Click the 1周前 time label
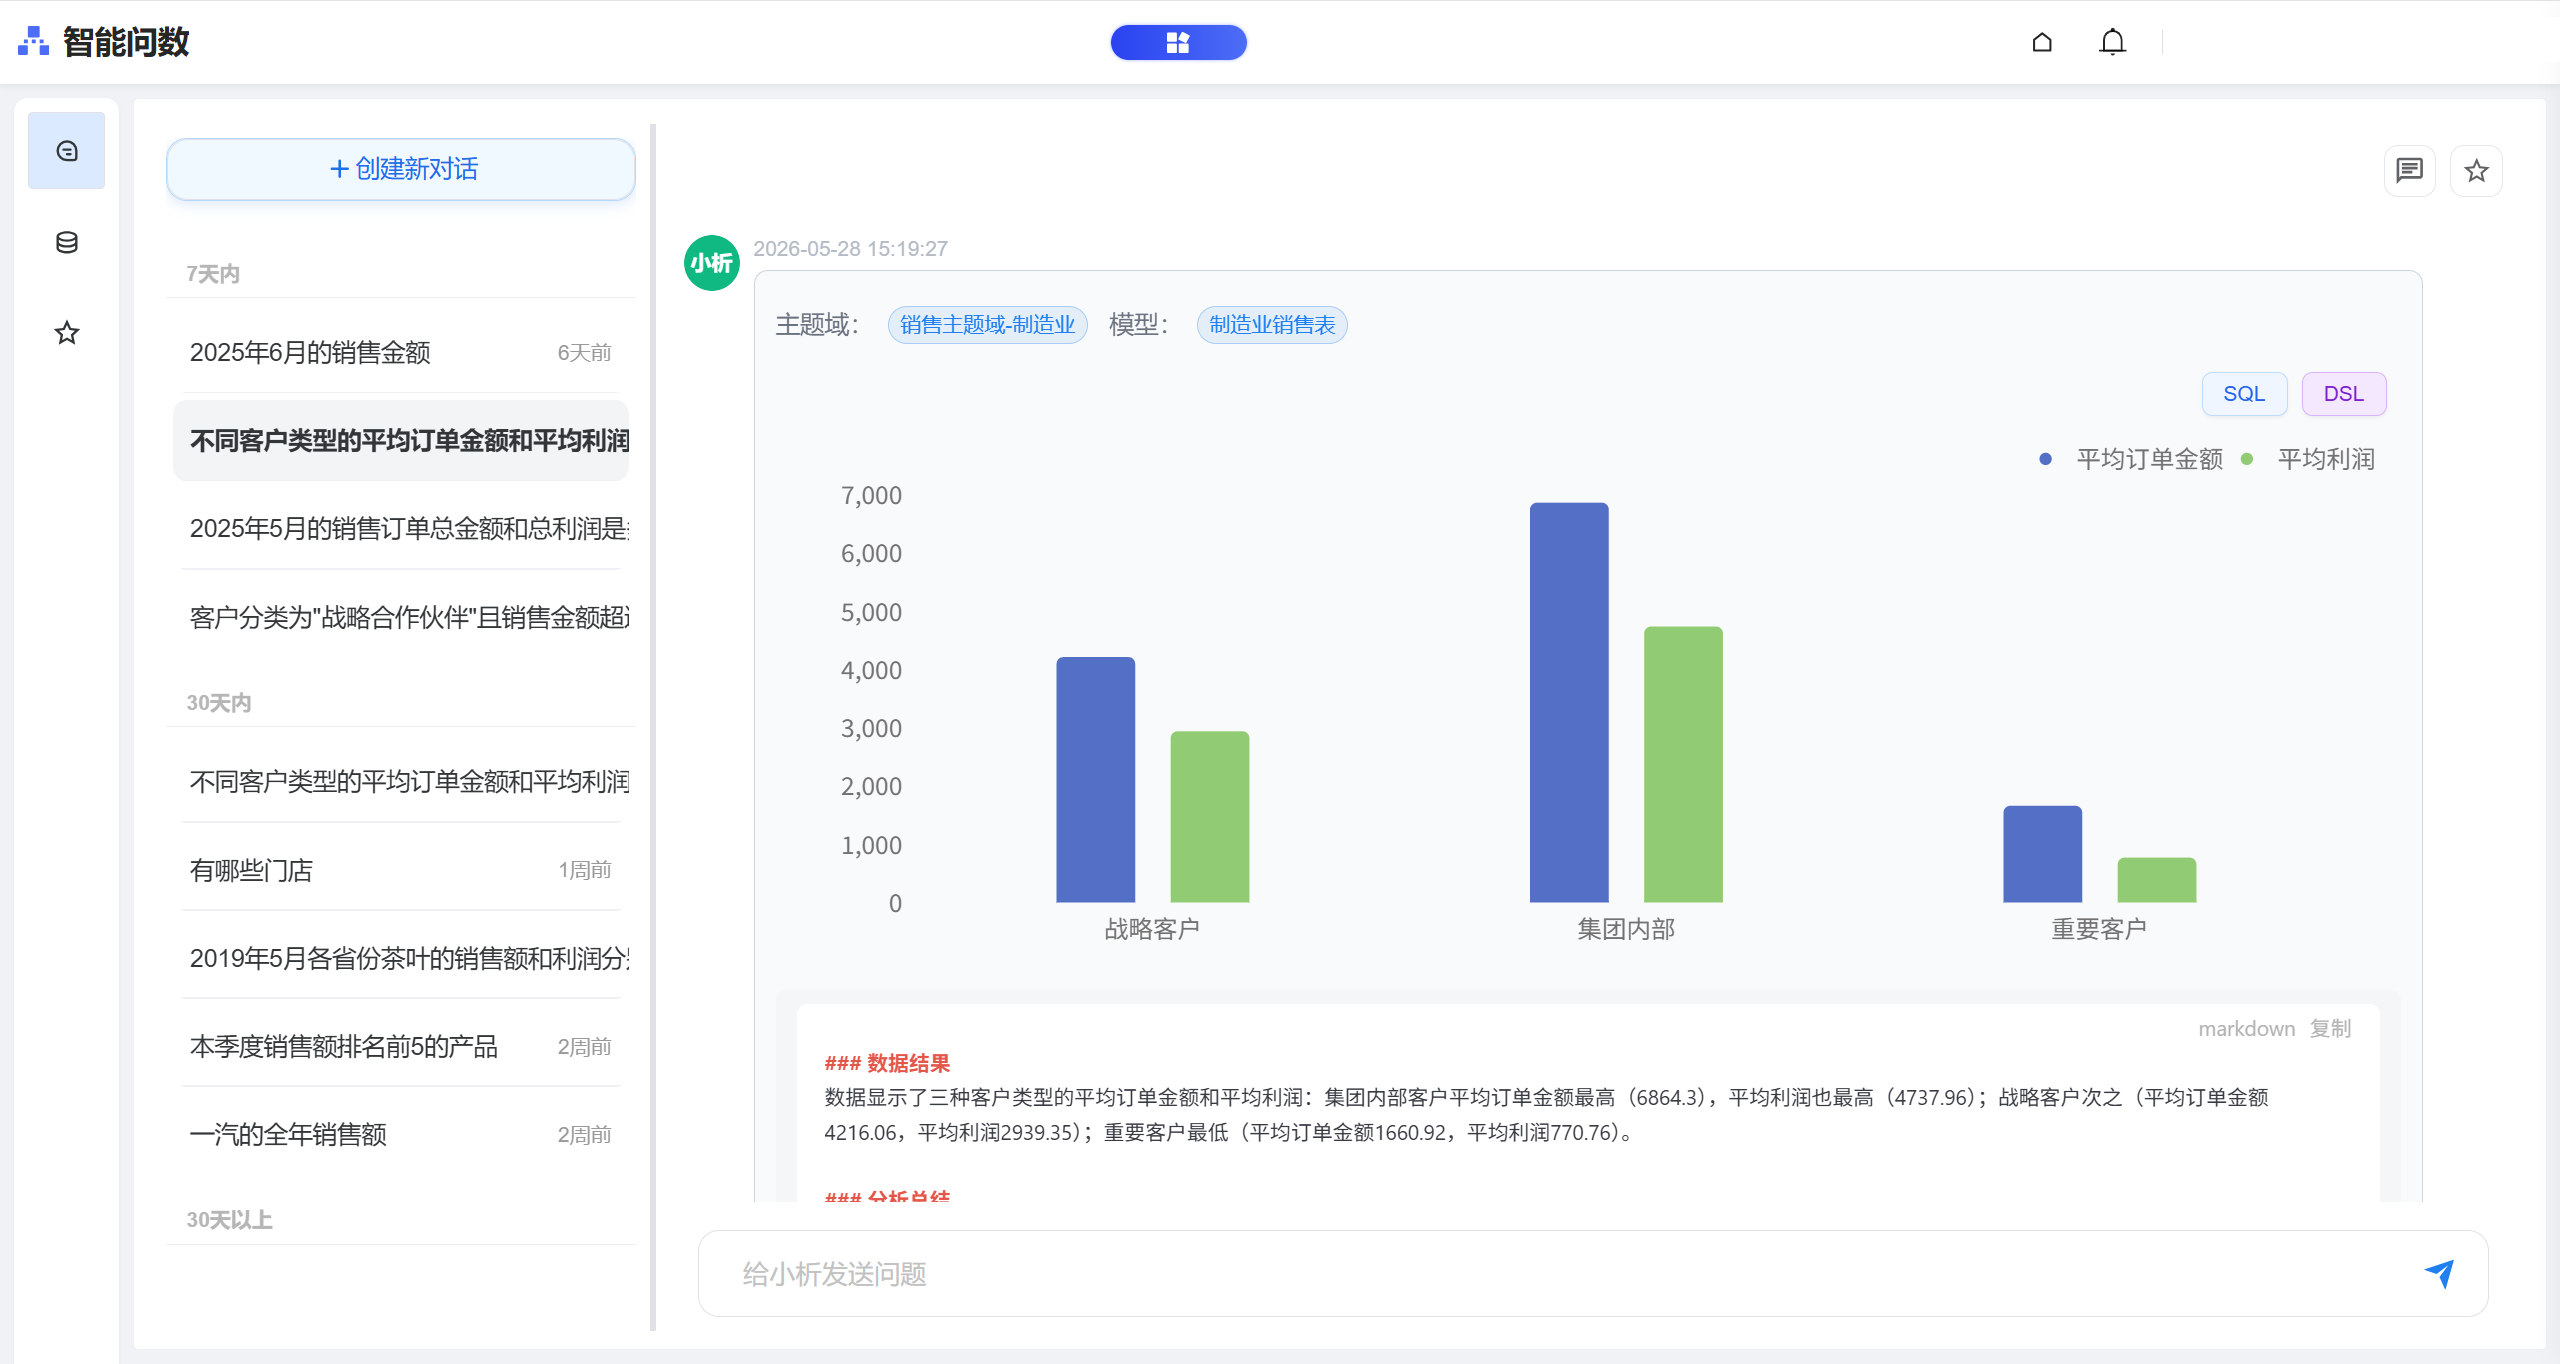Screen dimensions: 2560x1364 tap(585, 870)
